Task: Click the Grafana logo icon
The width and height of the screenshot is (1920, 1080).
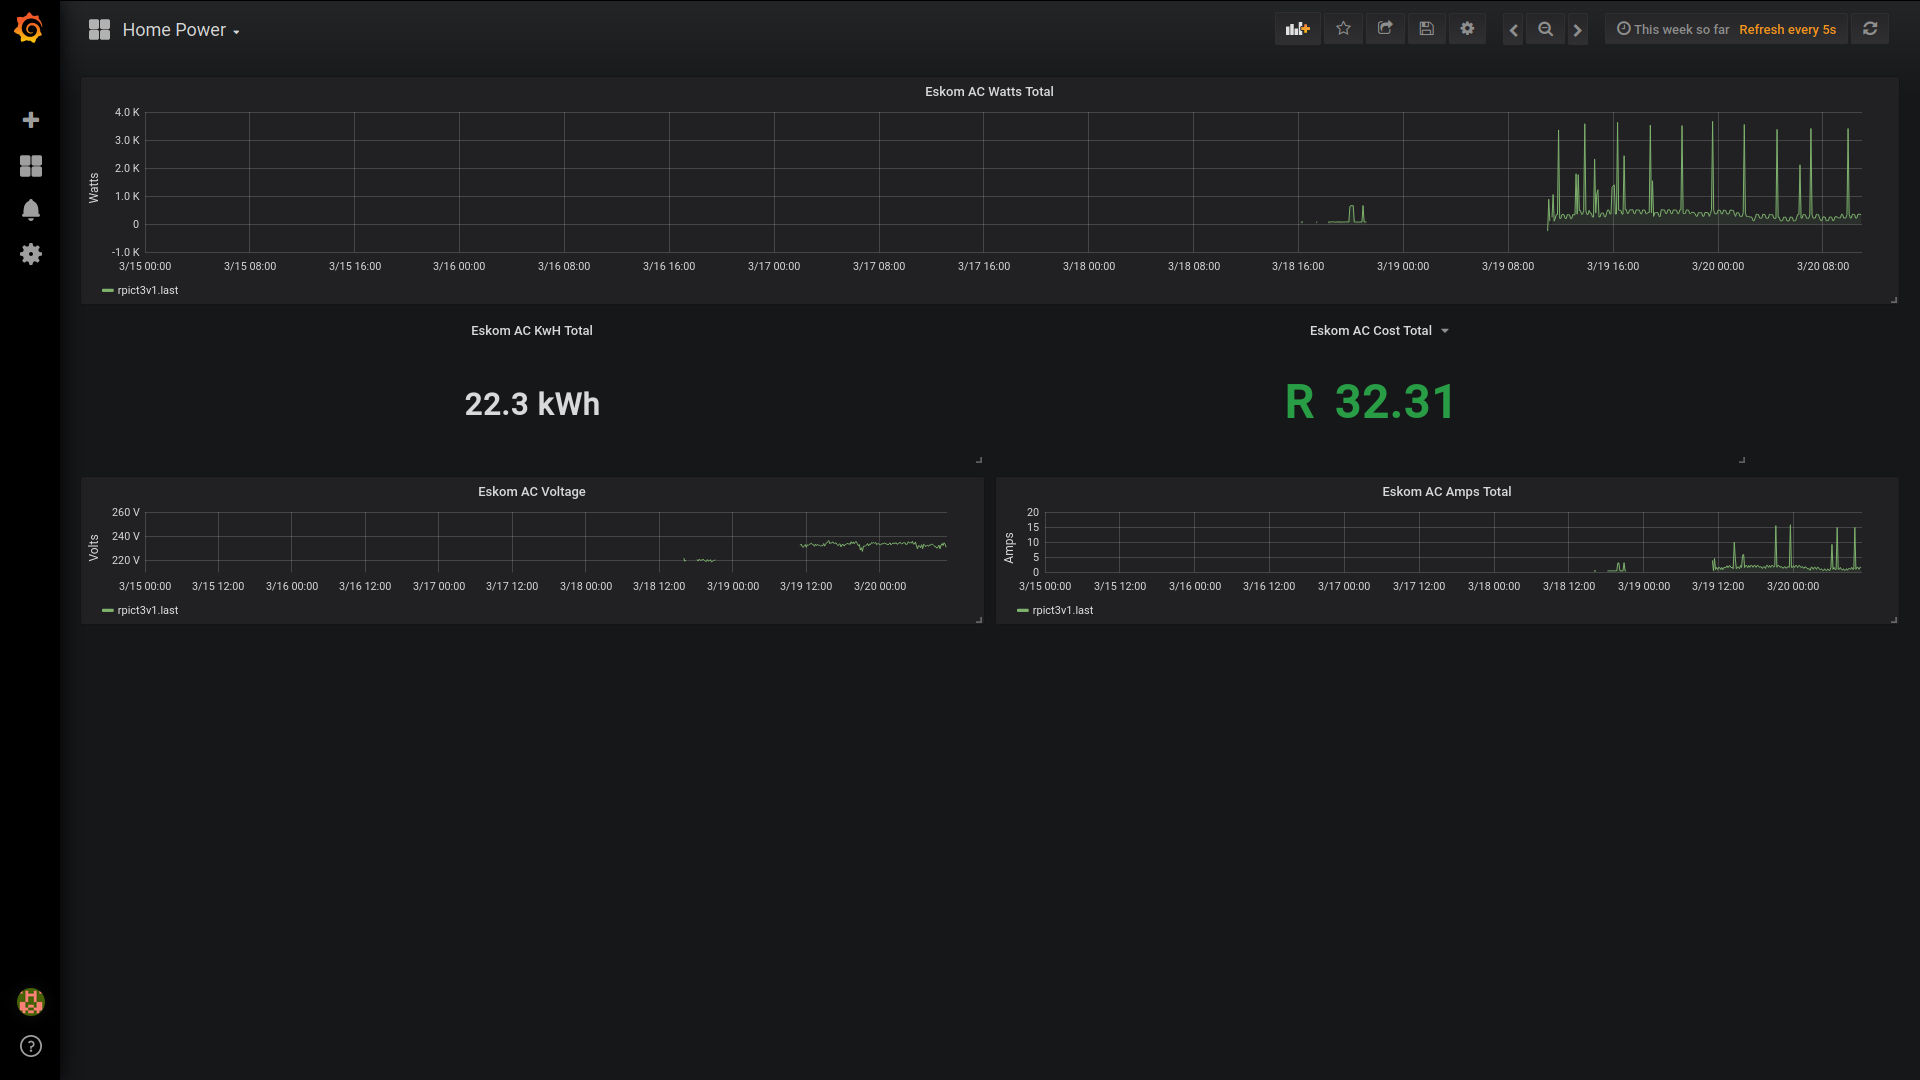Action: coord(29,28)
